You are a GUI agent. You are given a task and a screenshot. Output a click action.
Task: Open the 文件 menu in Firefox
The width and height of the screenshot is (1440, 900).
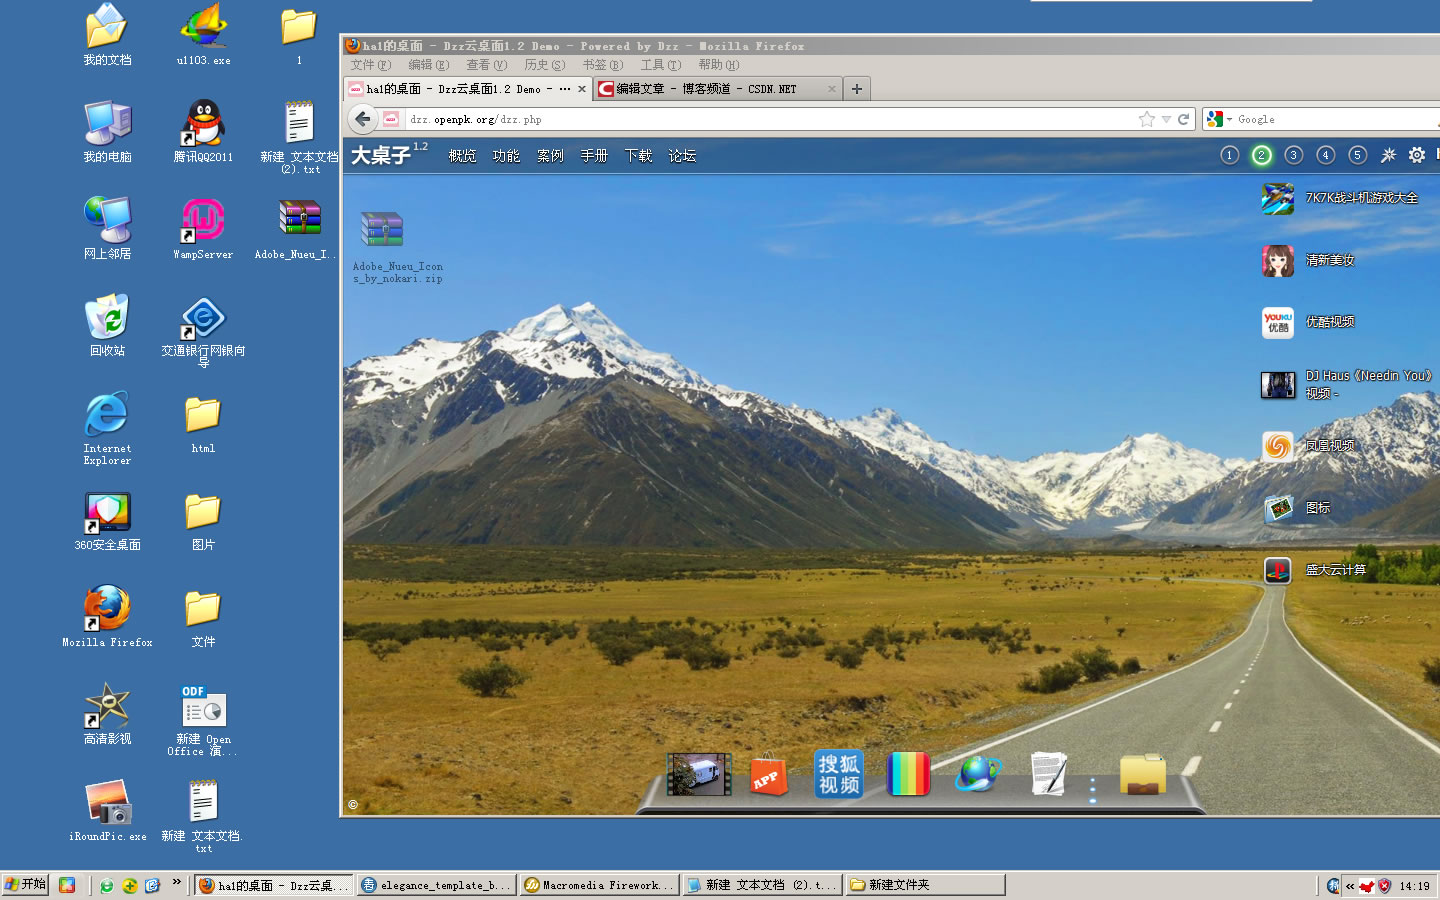370,65
